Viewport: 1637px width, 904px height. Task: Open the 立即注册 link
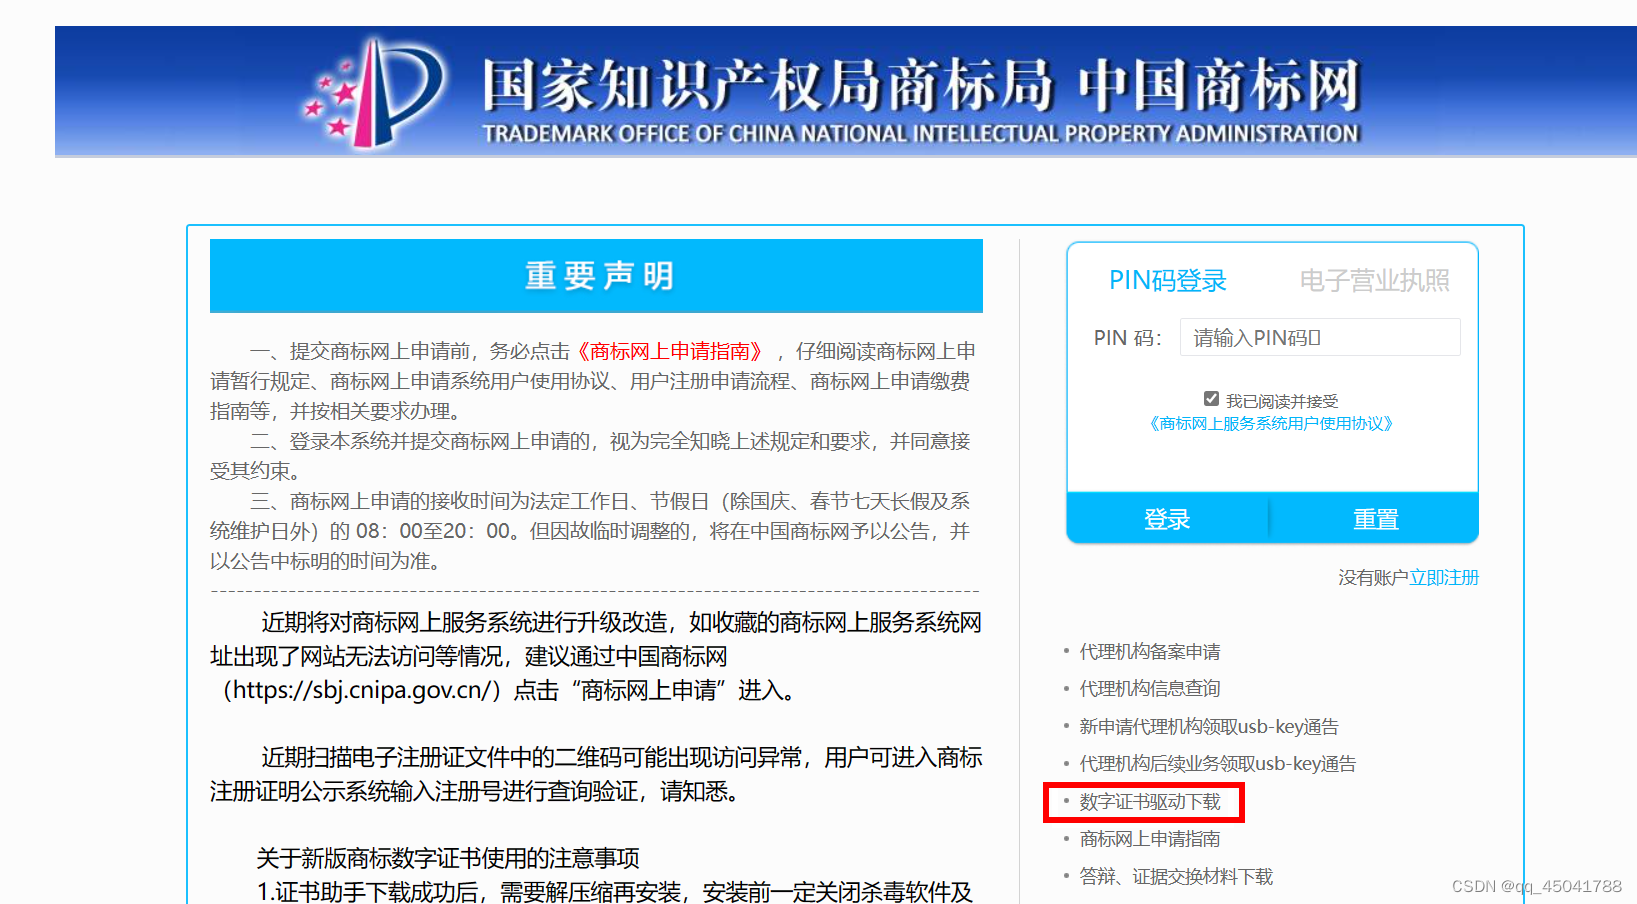1443,578
